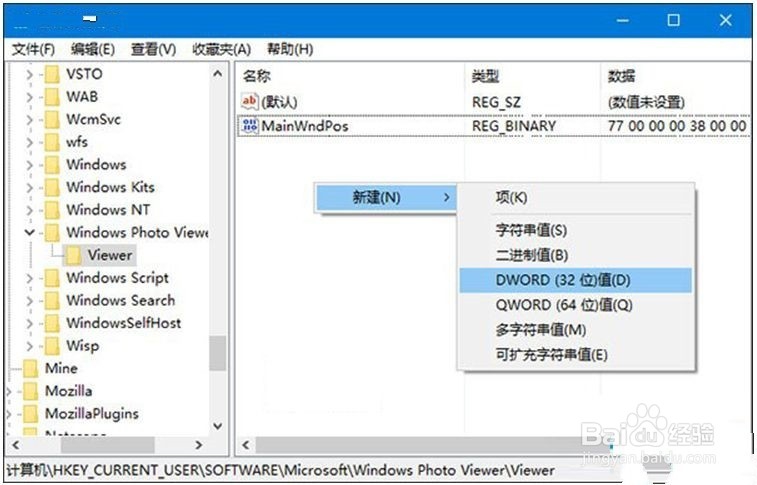Select 新建(N) in the context menu
757x485 pixels.
pyautogui.click(x=385, y=197)
